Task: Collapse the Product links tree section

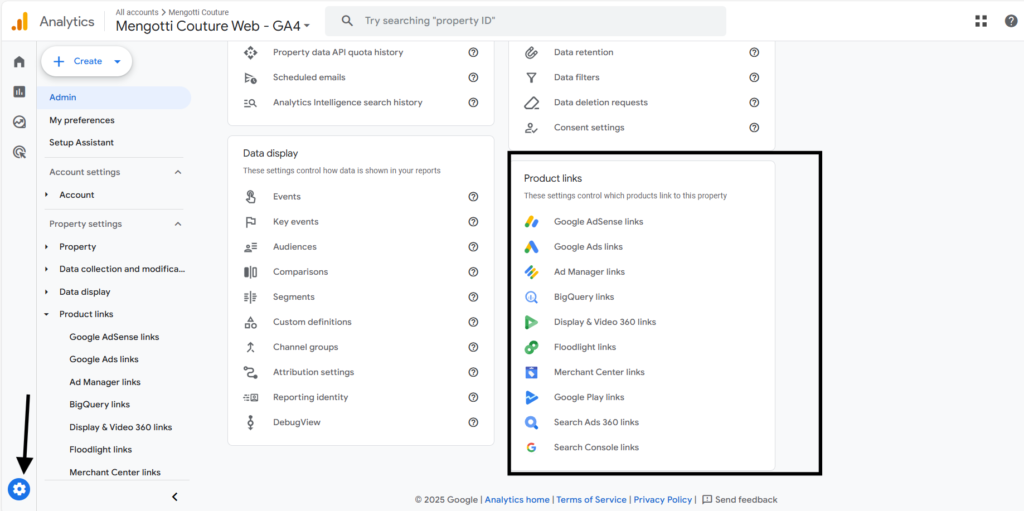Action: pyautogui.click(x=47, y=314)
